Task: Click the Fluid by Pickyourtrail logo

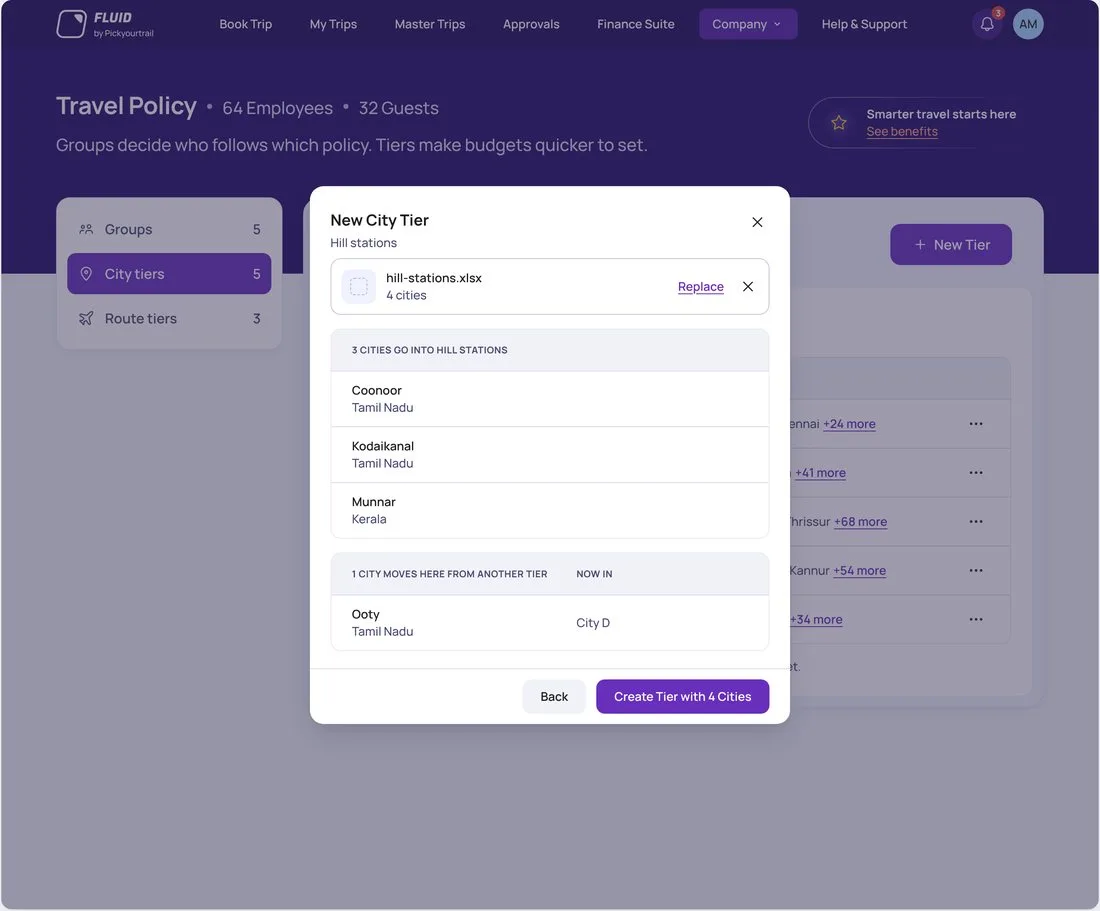Action: pyautogui.click(x=105, y=24)
